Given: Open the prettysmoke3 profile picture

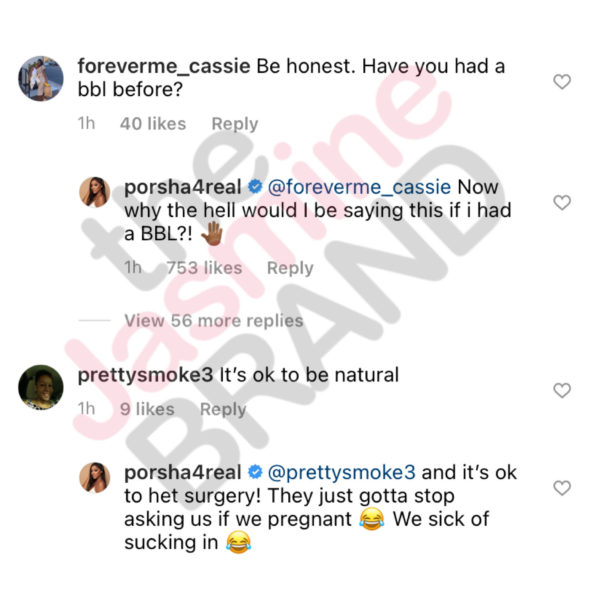Looking at the screenshot, I should pos(41,387).
